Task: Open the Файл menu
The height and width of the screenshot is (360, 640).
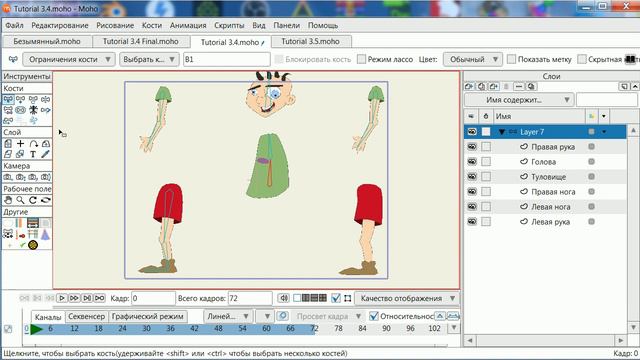Action: tap(14, 25)
